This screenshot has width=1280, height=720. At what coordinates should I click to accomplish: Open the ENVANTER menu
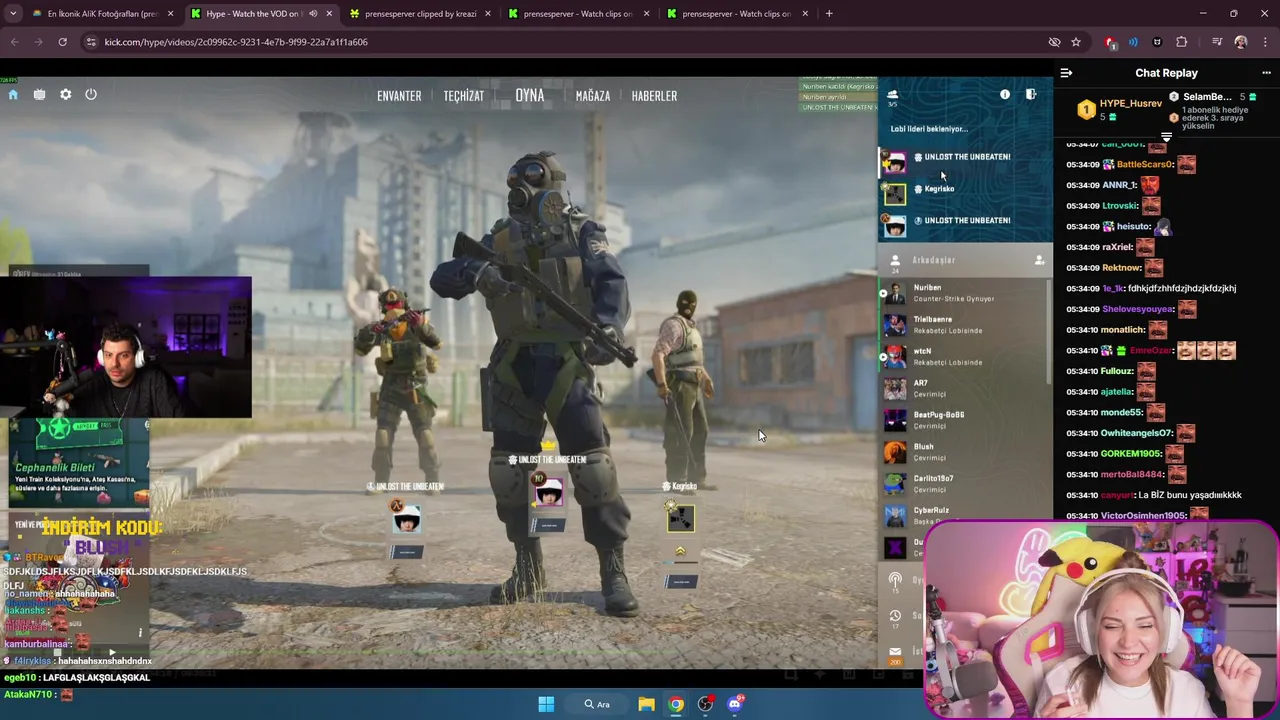pos(399,96)
